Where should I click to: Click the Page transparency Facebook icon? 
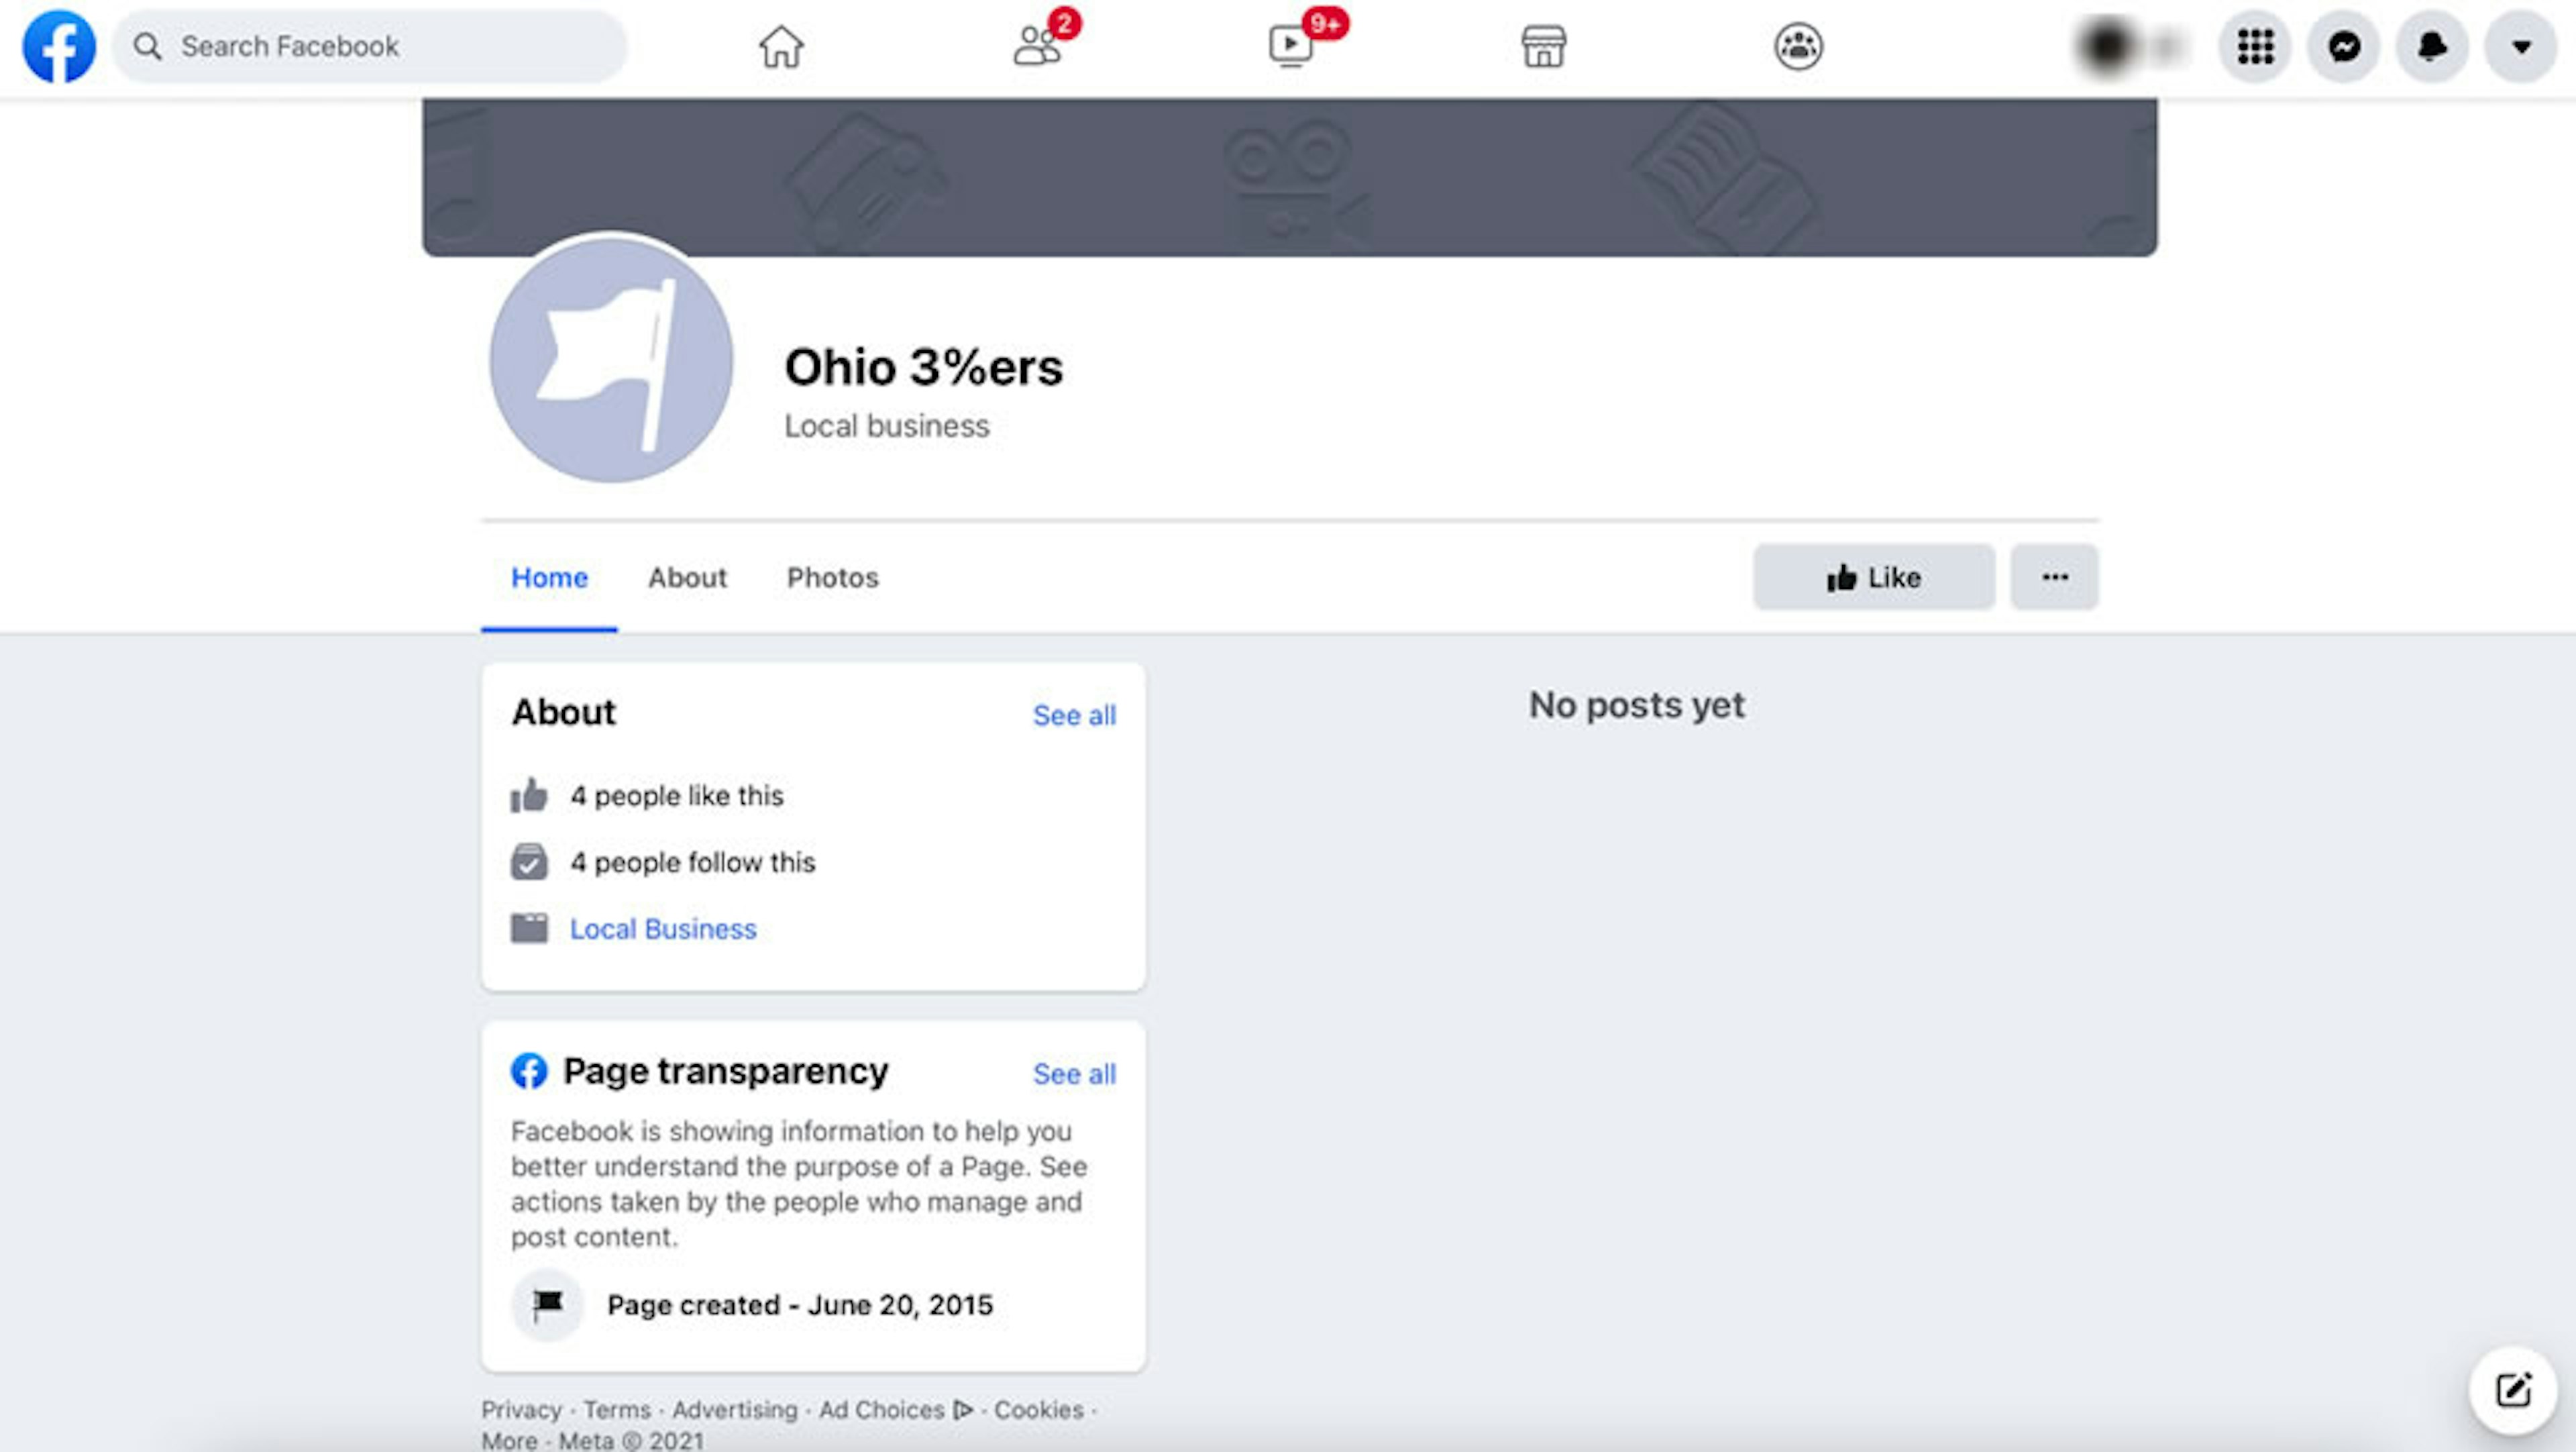[x=529, y=1070]
